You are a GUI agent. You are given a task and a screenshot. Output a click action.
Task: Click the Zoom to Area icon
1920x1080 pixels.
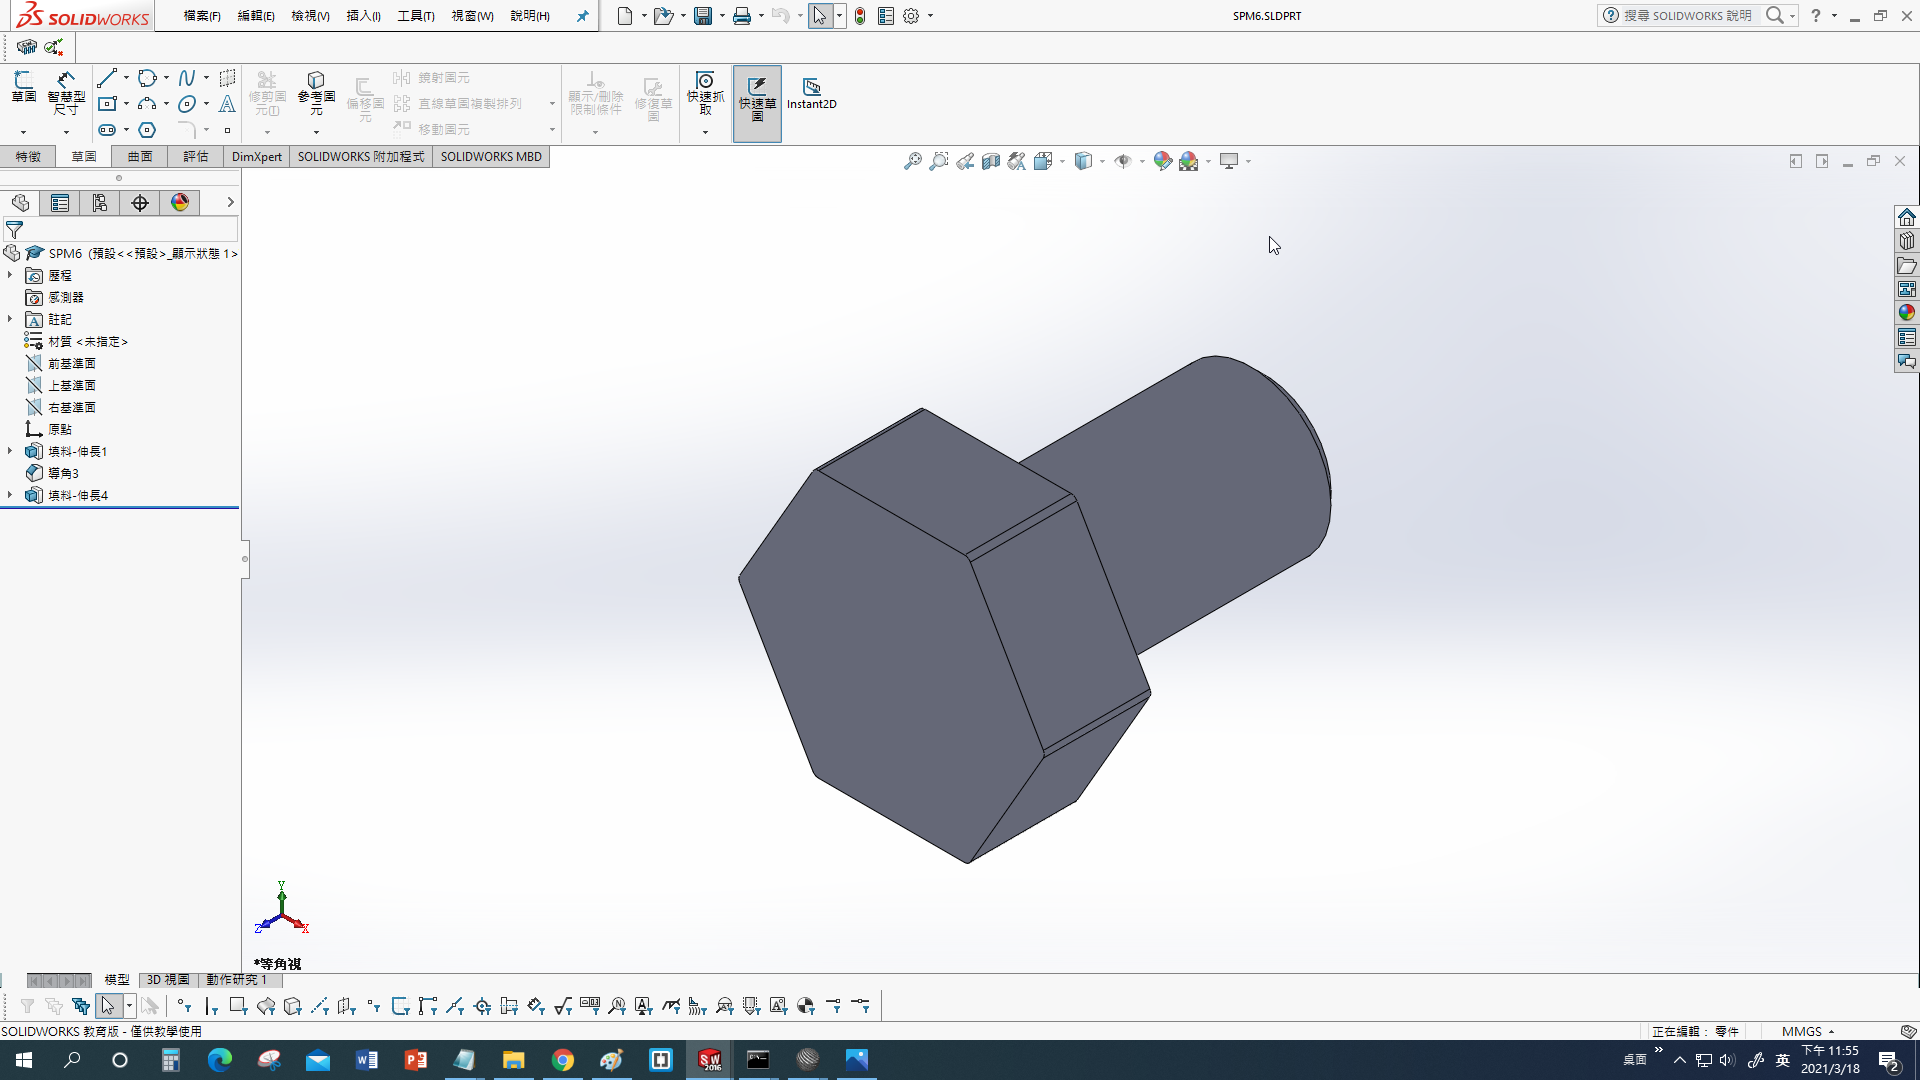pyautogui.click(x=939, y=161)
